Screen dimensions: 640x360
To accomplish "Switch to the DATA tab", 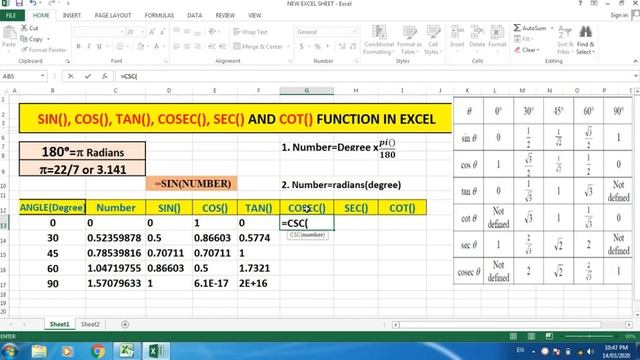I will pos(195,16).
